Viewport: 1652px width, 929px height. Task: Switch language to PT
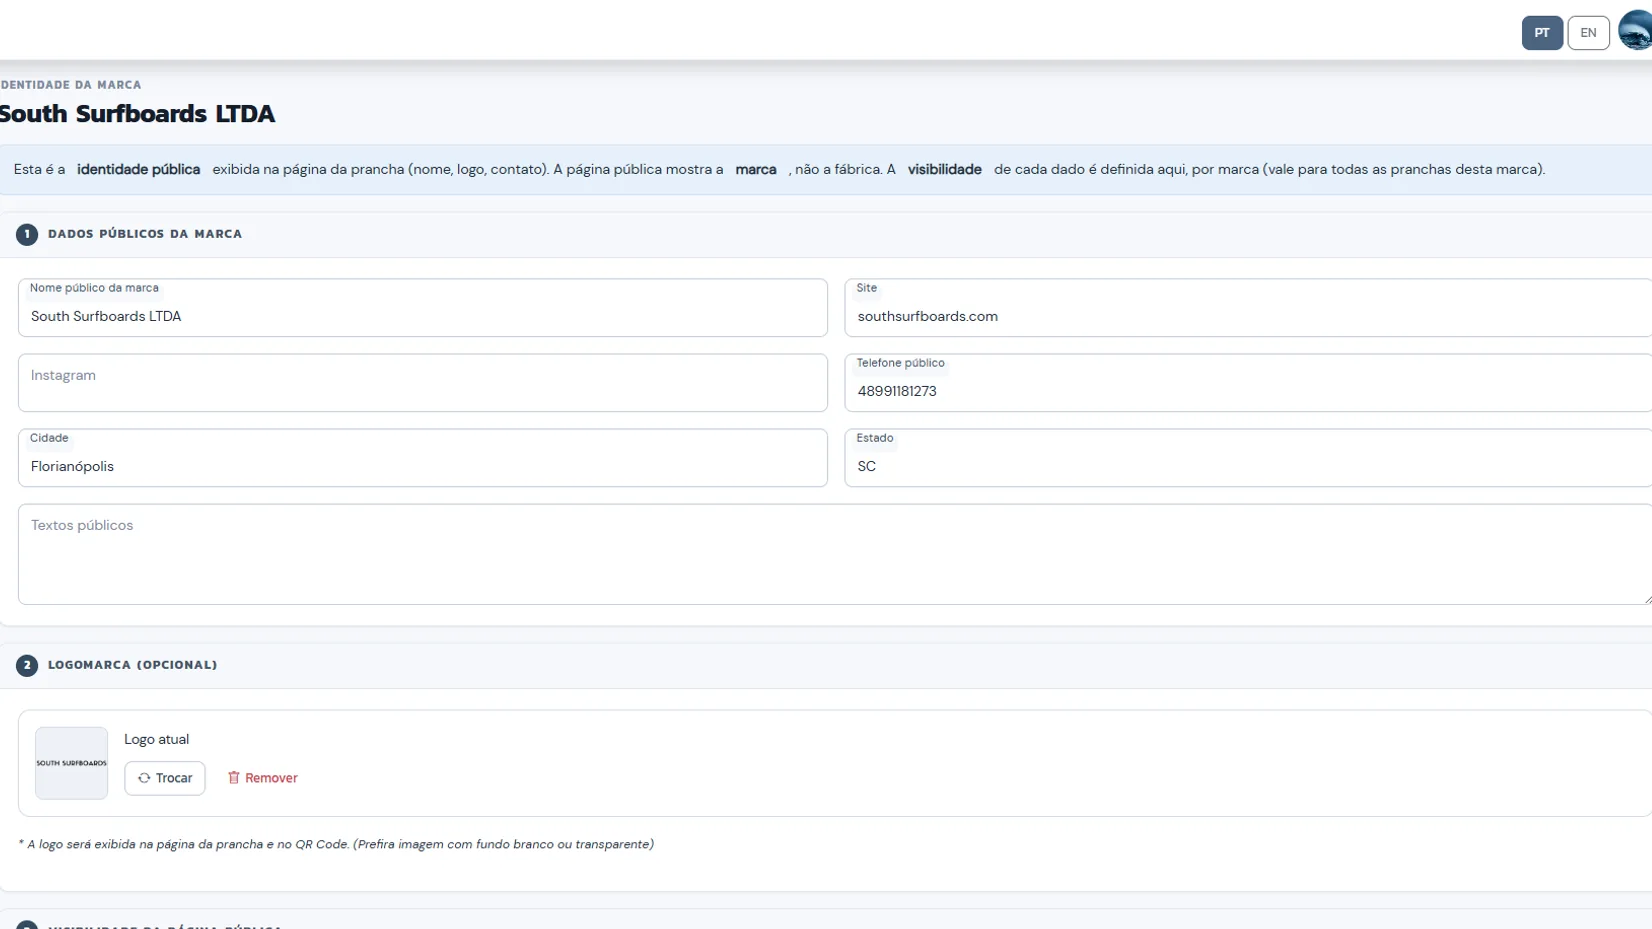tap(1542, 33)
